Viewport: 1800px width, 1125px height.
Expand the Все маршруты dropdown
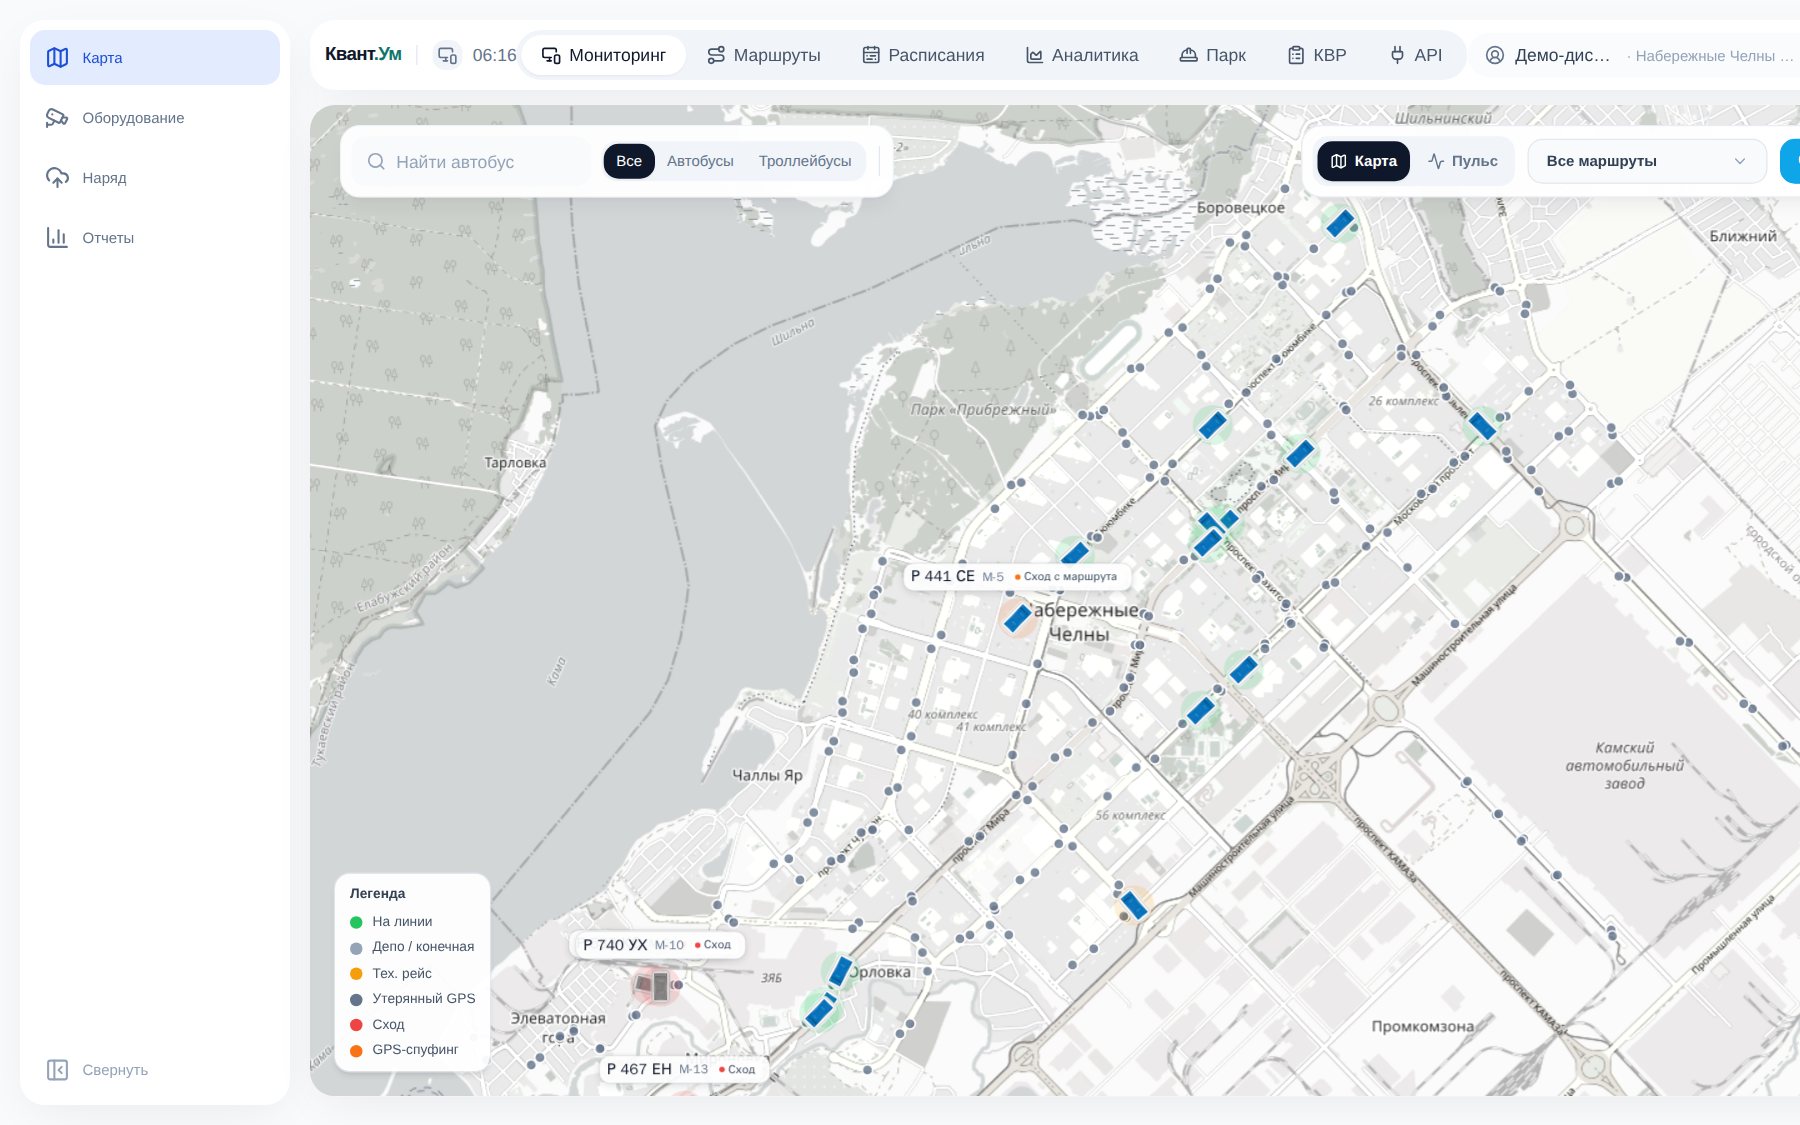1647,161
